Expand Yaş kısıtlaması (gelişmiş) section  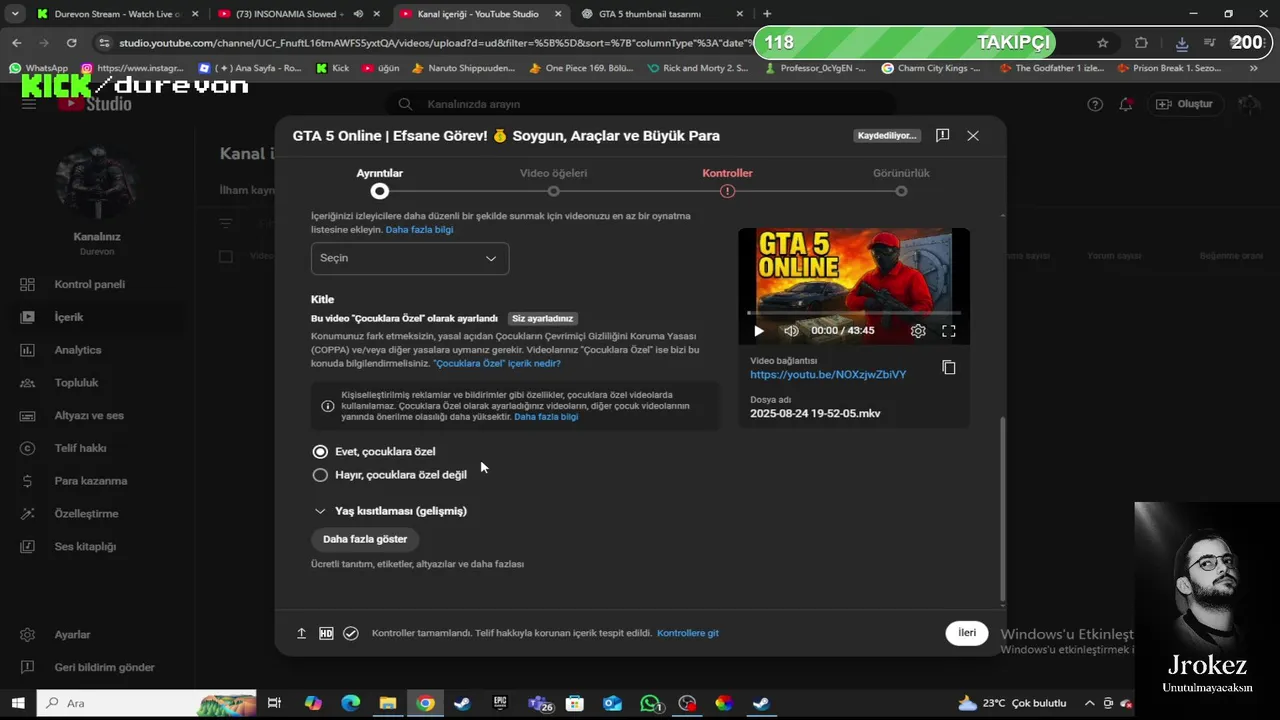coord(390,511)
